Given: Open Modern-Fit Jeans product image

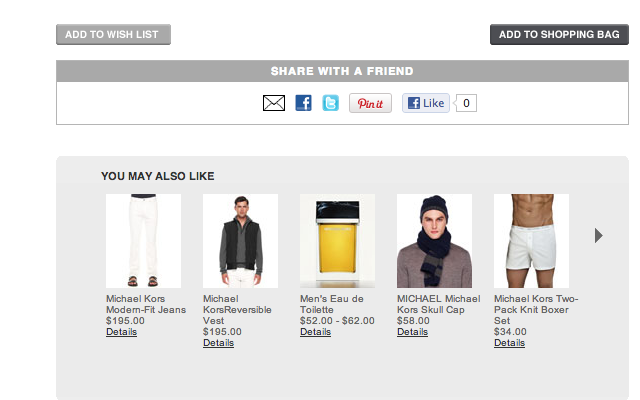Looking at the screenshot, I should pos(143,241).
